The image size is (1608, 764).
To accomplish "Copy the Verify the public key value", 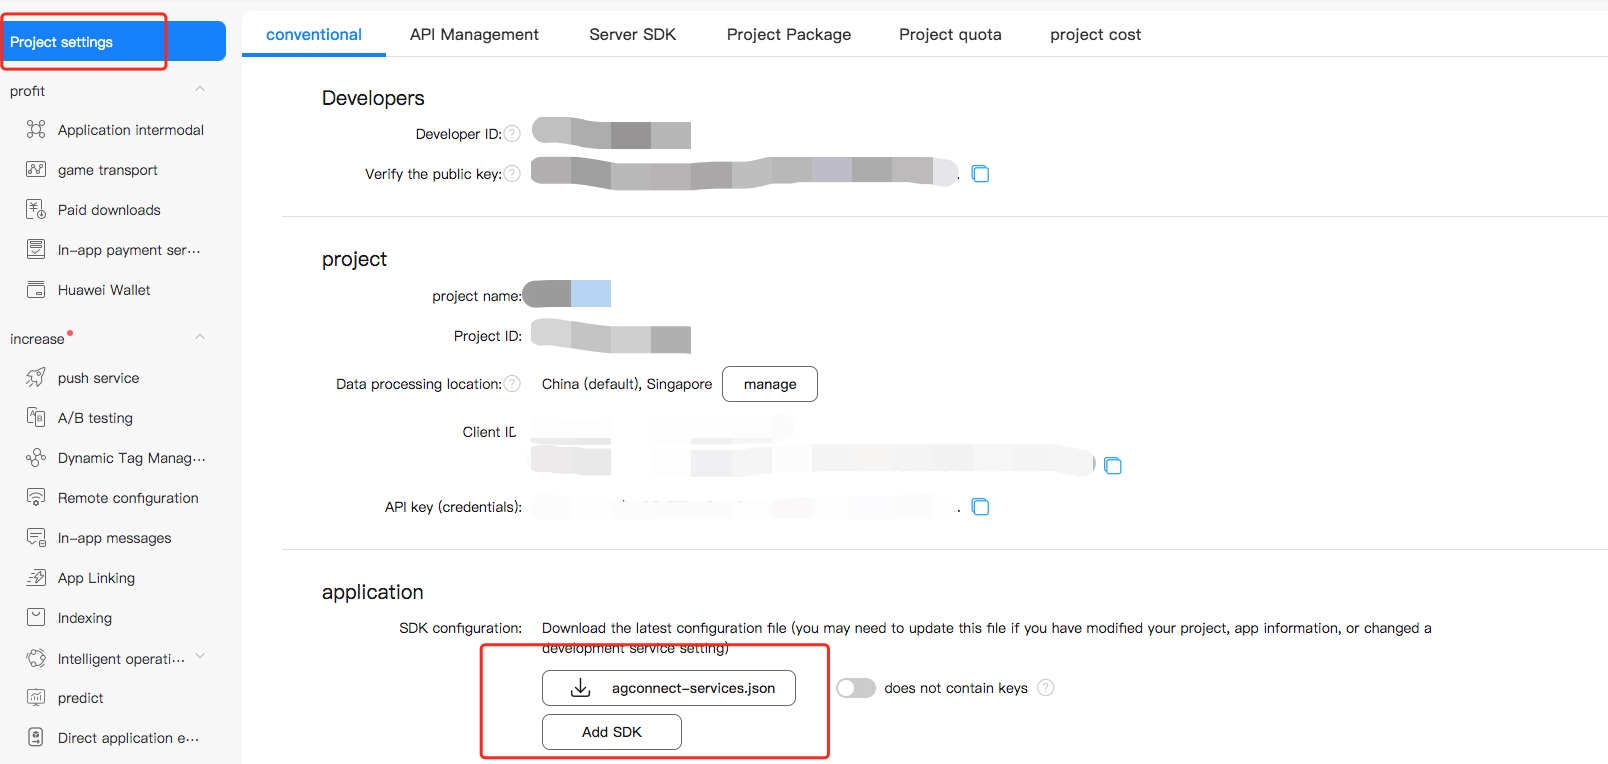I will (x=981, y=174).
